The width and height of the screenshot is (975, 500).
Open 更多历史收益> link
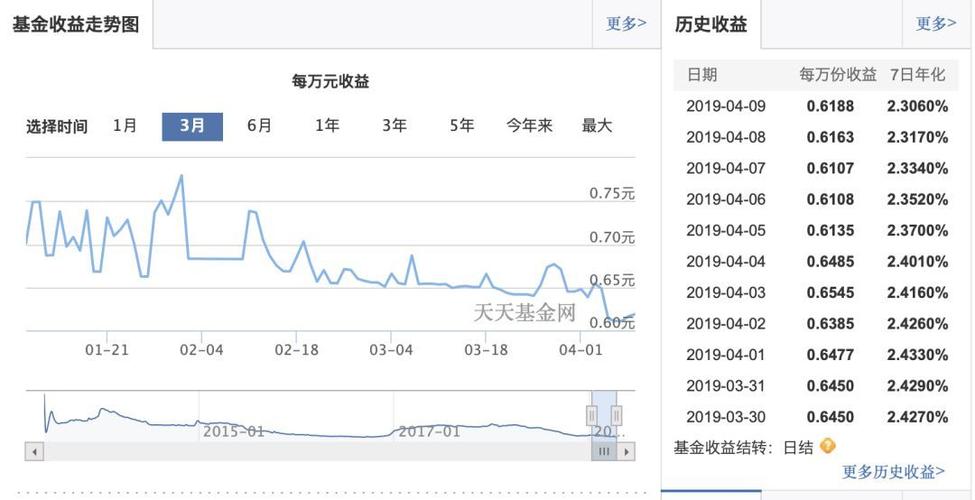point(893,471)
